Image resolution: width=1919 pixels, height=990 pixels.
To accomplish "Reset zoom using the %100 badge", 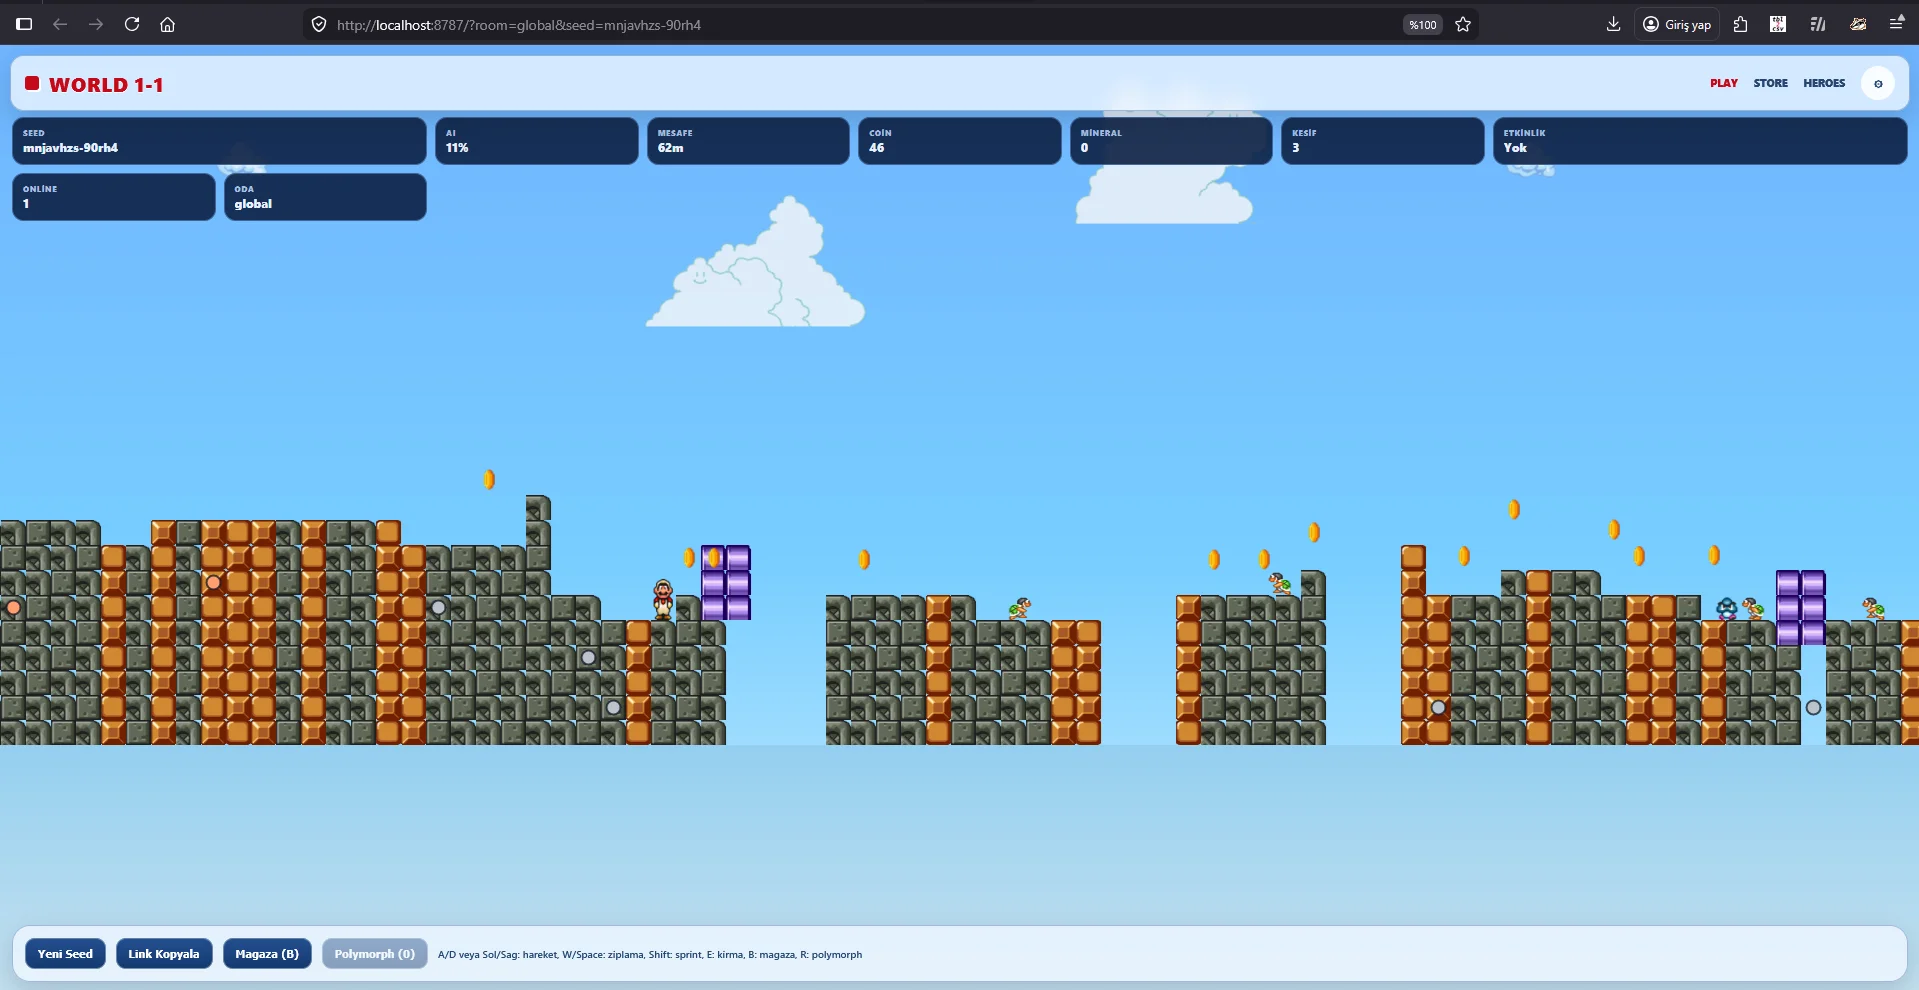I will pyautogui.click(x=1422, y=25).
